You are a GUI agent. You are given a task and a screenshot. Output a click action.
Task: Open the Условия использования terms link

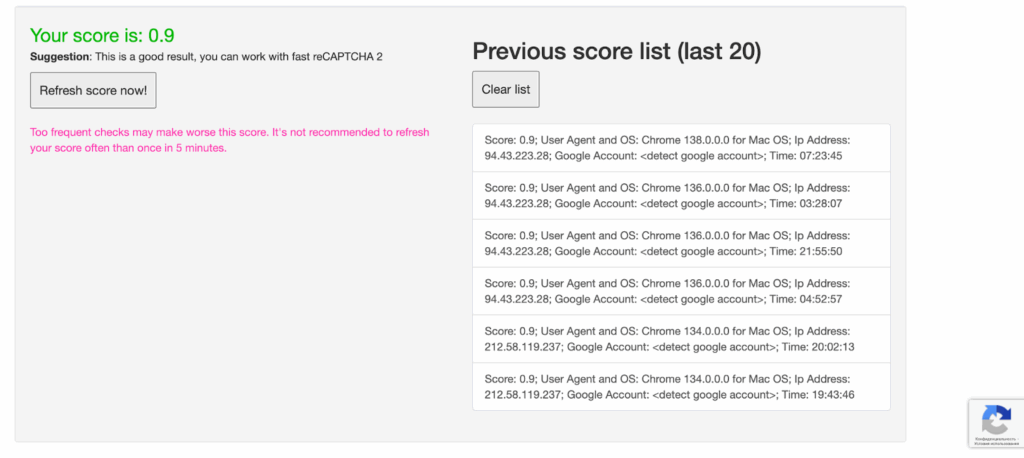pyautogui.click(x=996, y=443)
